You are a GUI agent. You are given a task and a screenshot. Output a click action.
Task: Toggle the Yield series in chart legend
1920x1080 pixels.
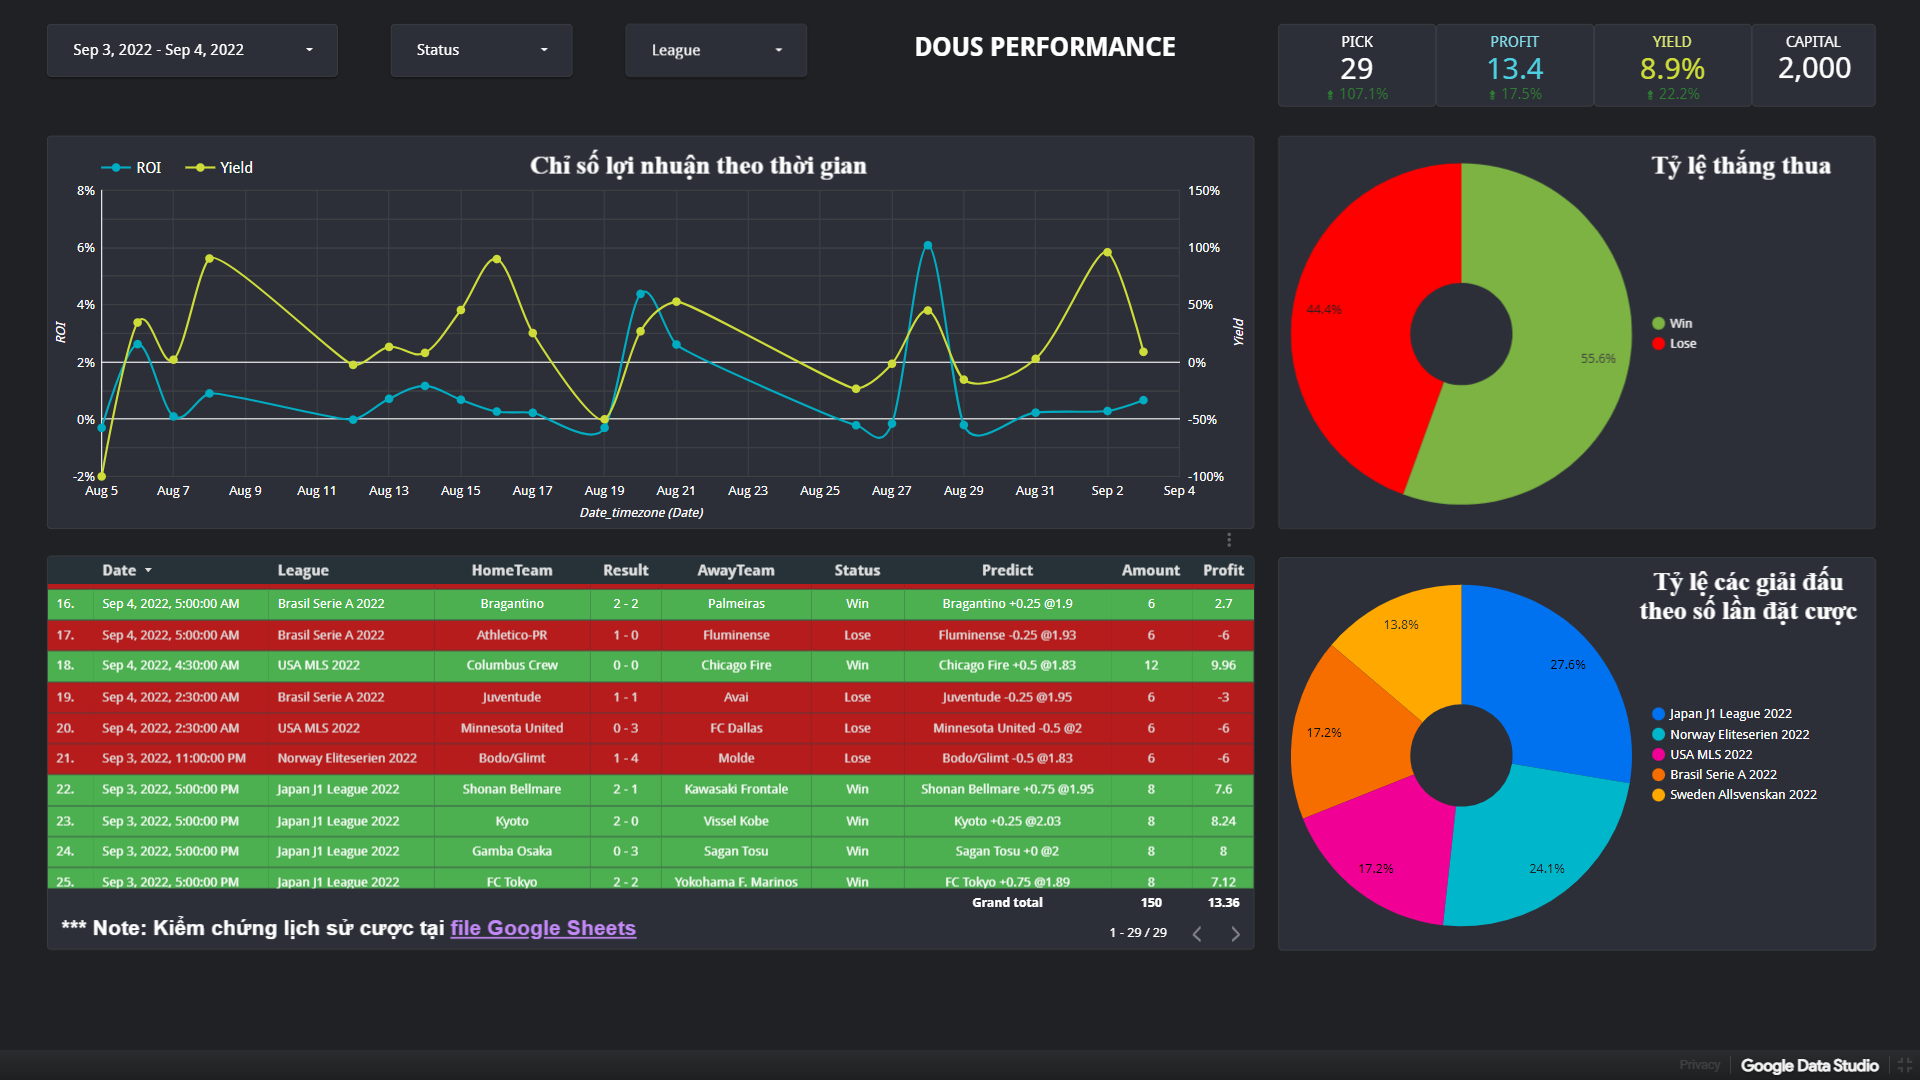220,168
